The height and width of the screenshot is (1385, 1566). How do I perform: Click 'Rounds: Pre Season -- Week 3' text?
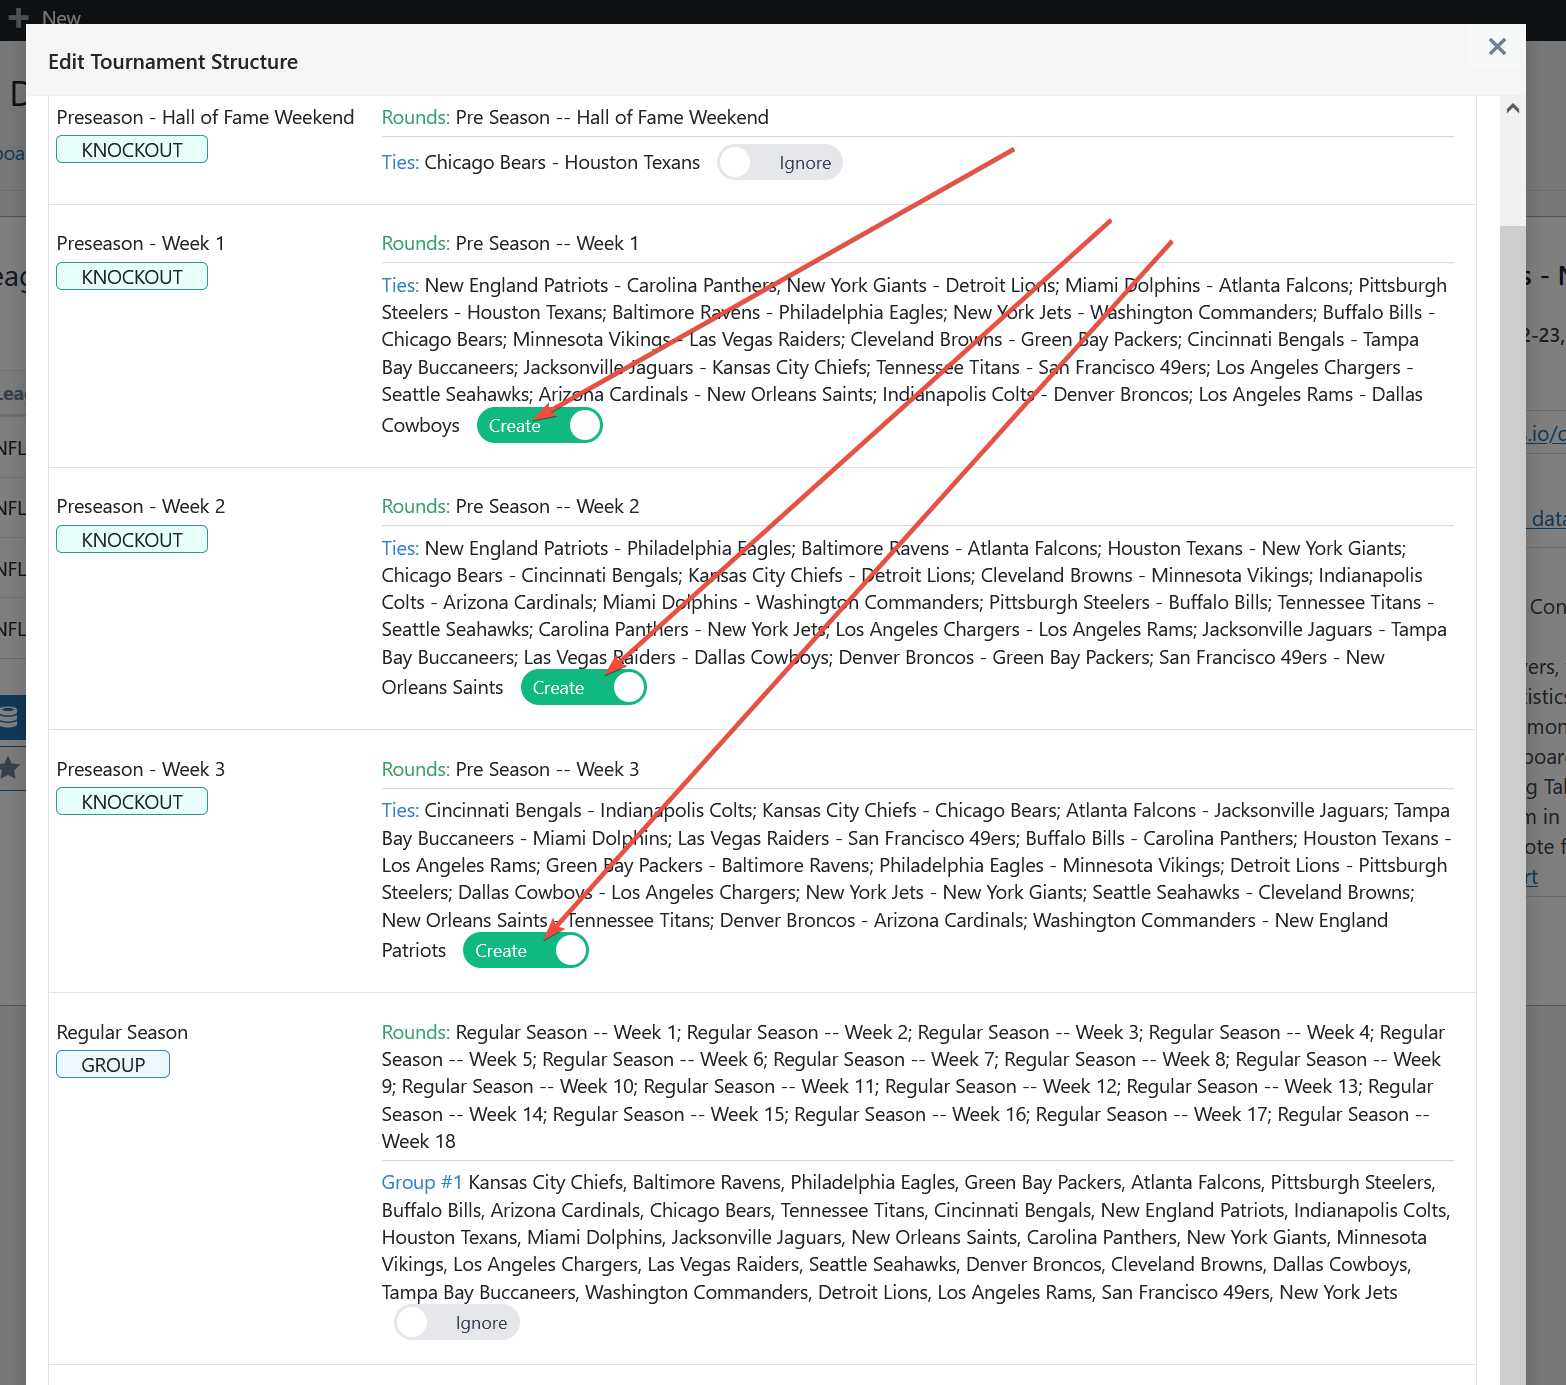click(510, 769)
